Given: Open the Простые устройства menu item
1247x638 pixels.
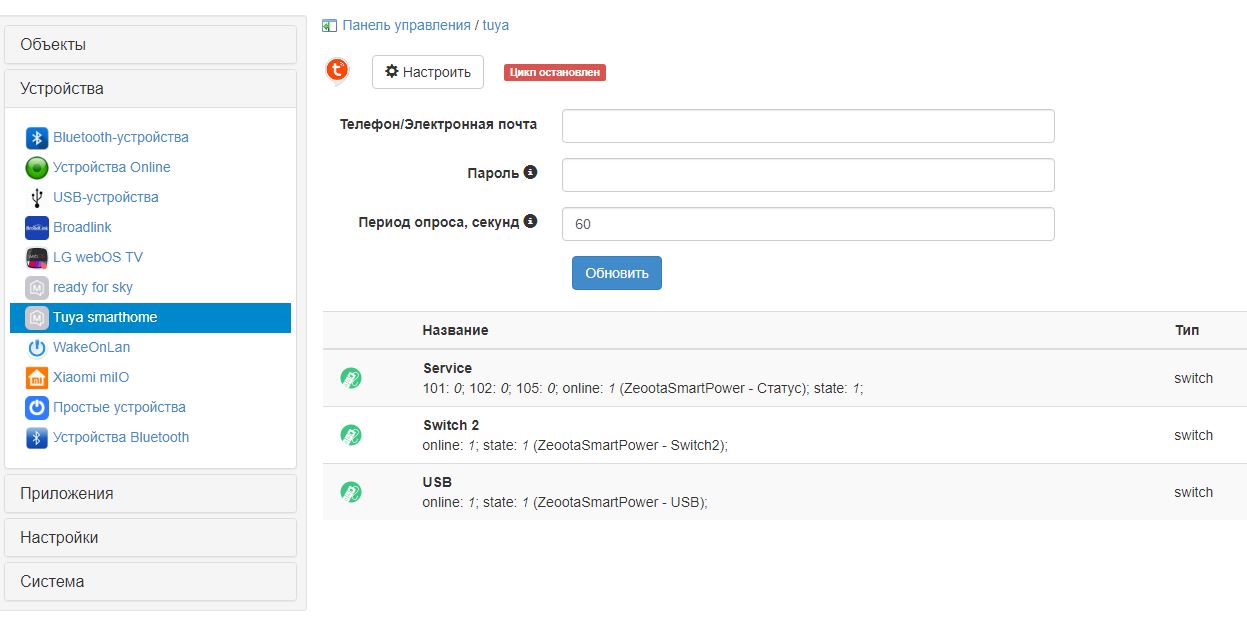Looking at the screenshot, I should tap(119, 408).
